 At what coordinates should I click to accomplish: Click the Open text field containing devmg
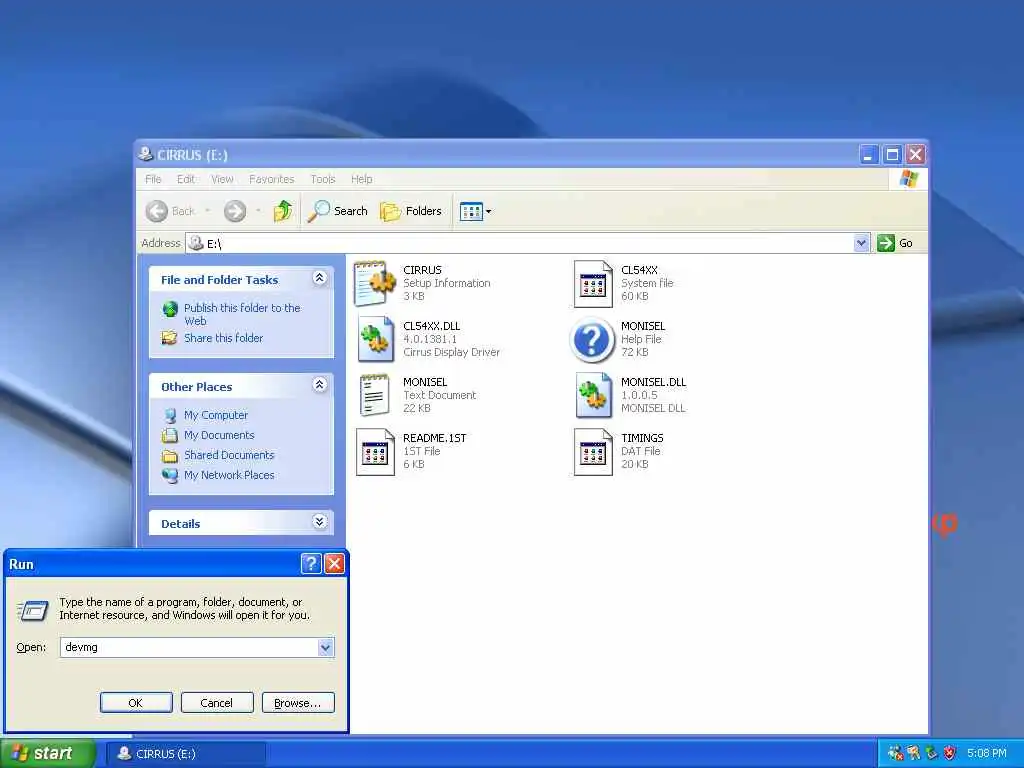click(x=189, y=647)
